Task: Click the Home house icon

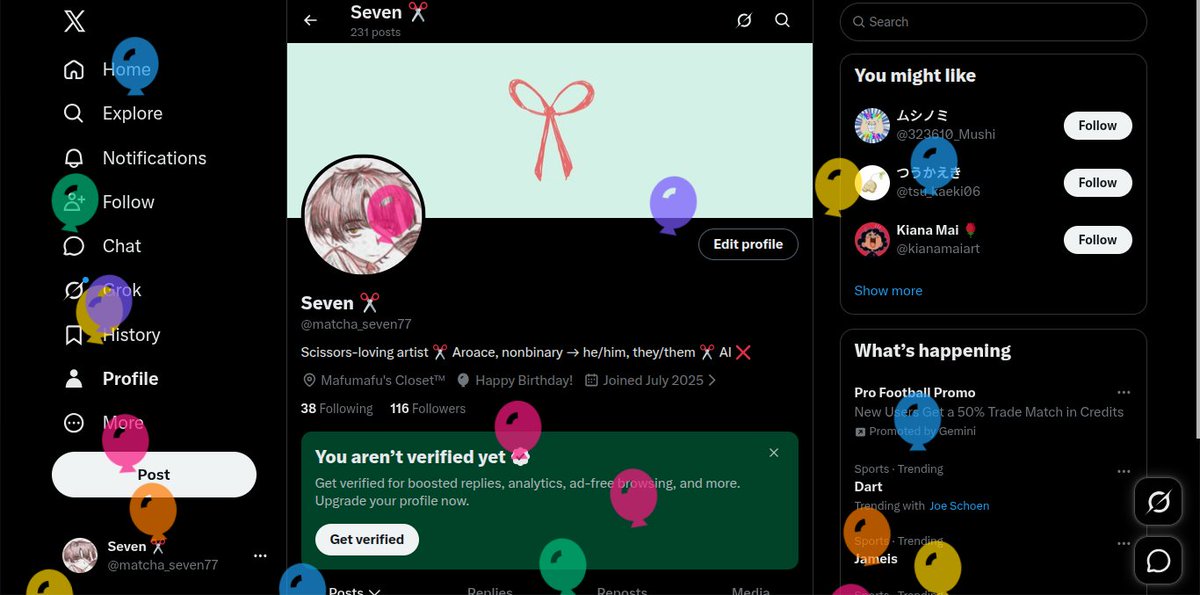Action: pyautogui.click(x=74, y=70)
